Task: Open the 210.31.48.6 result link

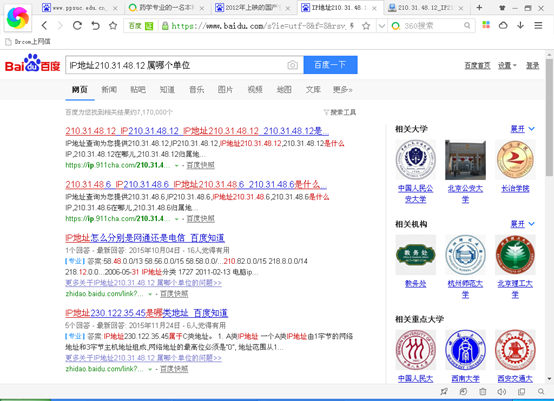Action: point(196,184)
